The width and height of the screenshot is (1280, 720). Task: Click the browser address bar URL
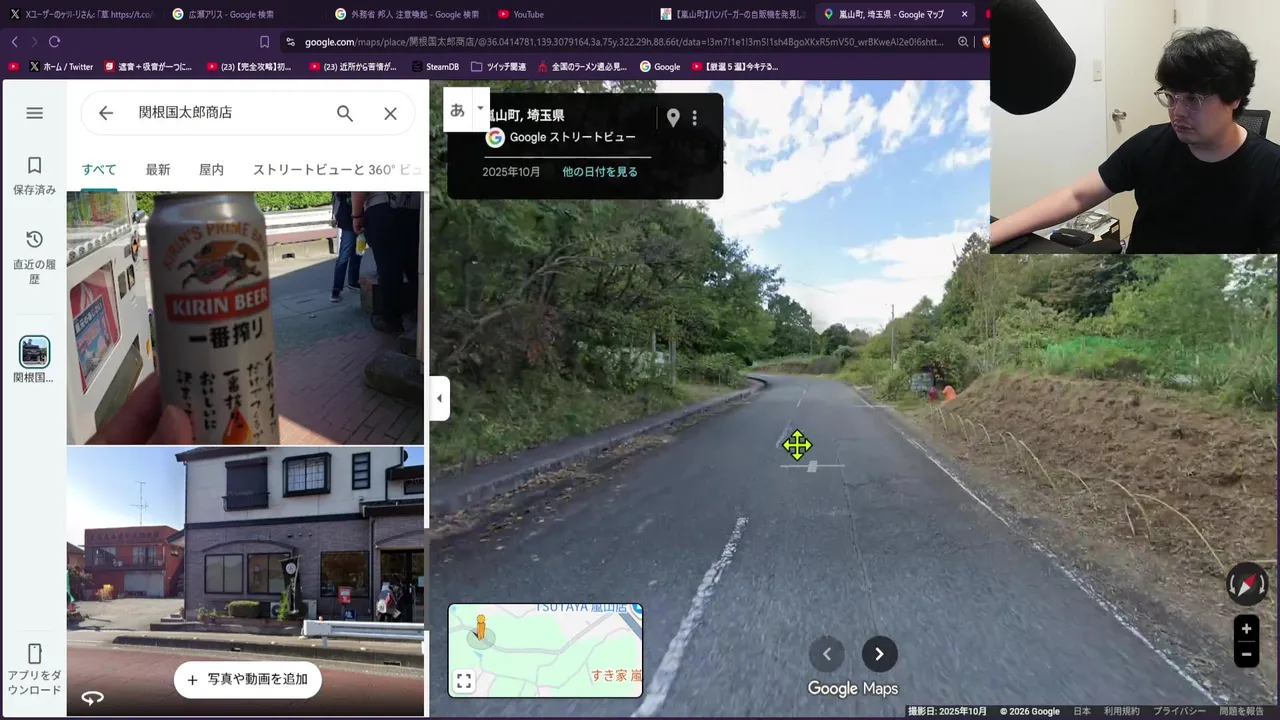pos(624,42)
